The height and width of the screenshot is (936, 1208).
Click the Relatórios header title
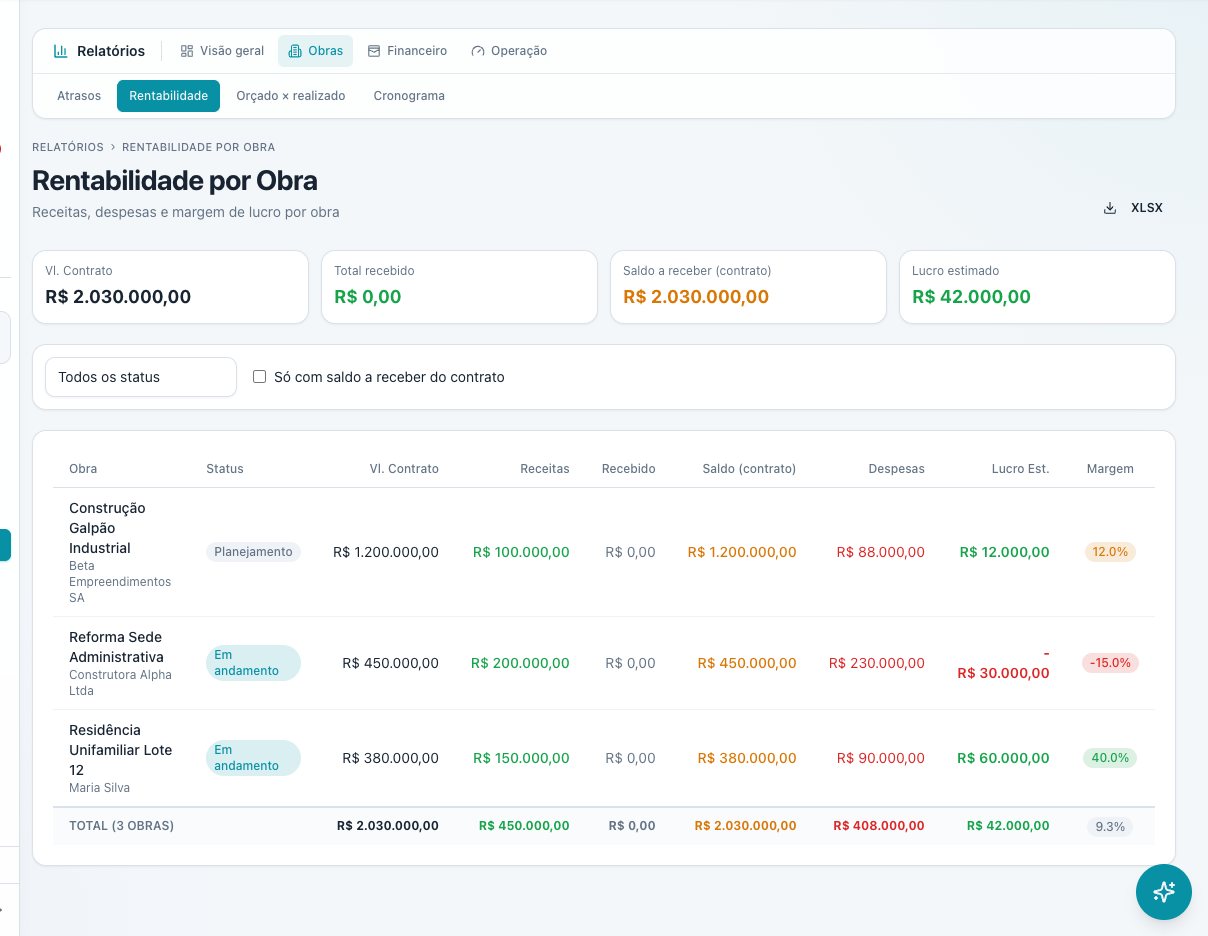(x=111, y=51)
